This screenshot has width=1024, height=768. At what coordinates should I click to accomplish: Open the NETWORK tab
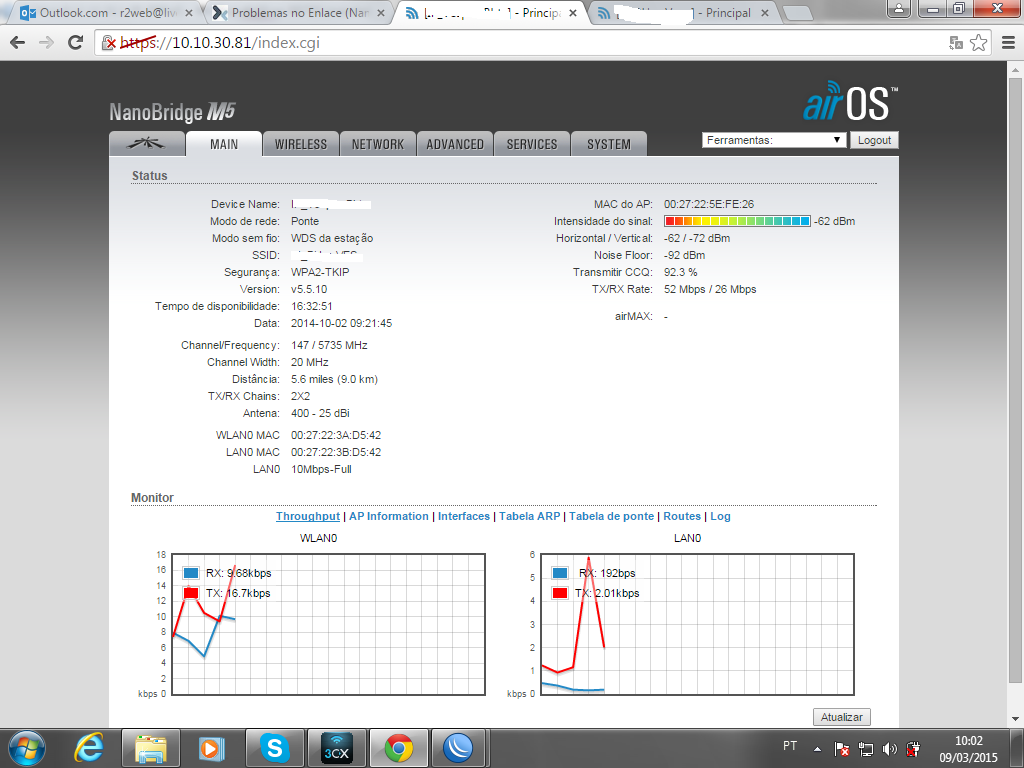pyautogui.click(x=377, y=144)
